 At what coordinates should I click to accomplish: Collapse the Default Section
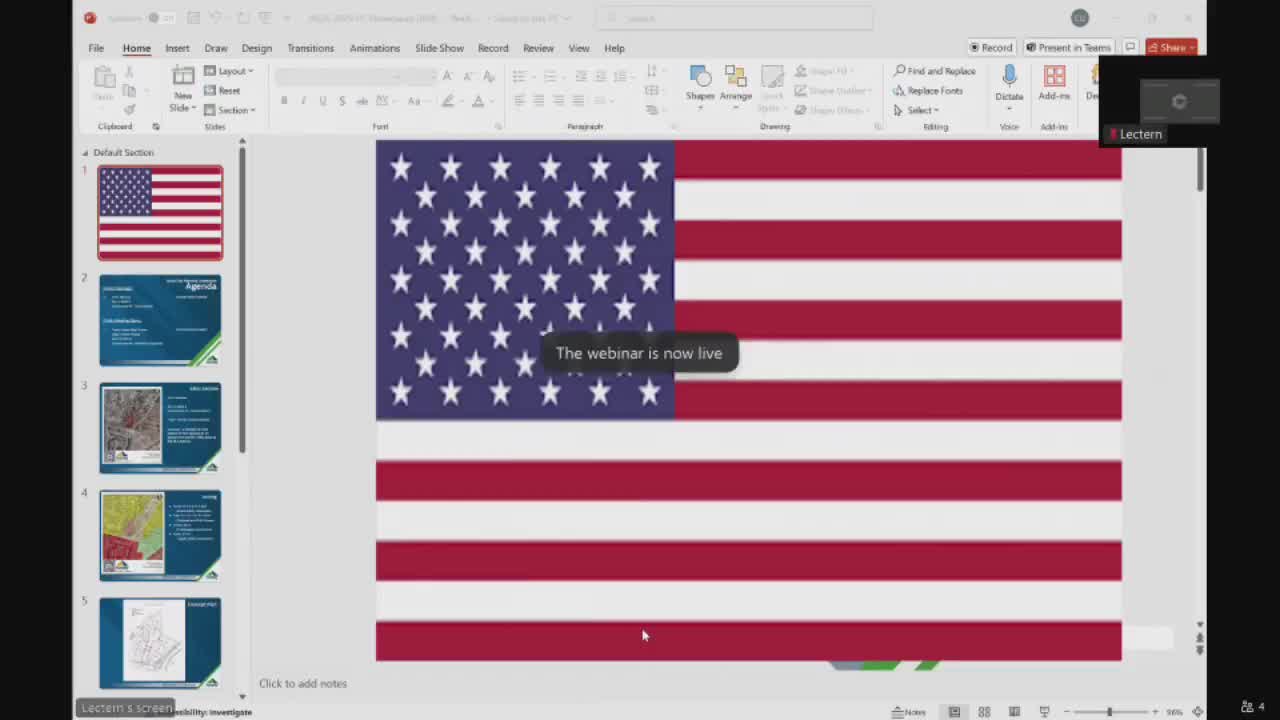(85, 152)
